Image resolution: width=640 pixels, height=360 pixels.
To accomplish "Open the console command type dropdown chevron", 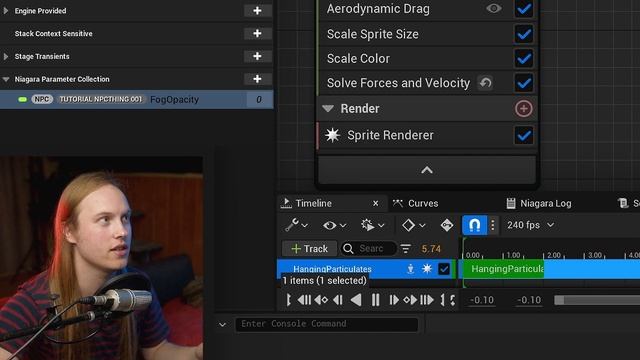I will click(x=222, y=325).
